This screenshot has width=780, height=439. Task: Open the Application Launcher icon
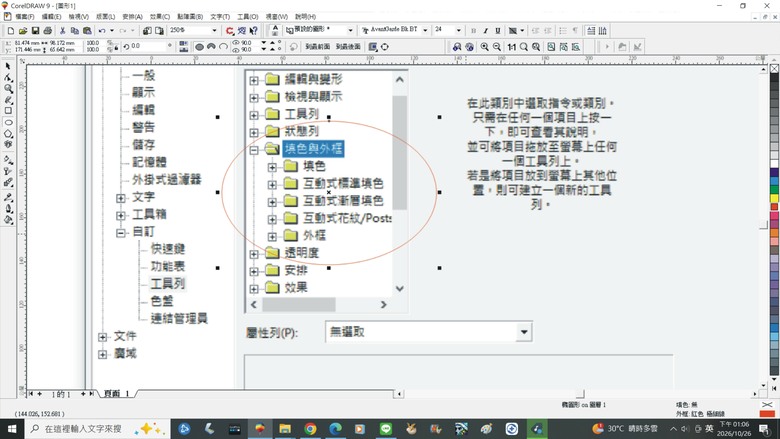pyautogui.click(x=229, y=31)
